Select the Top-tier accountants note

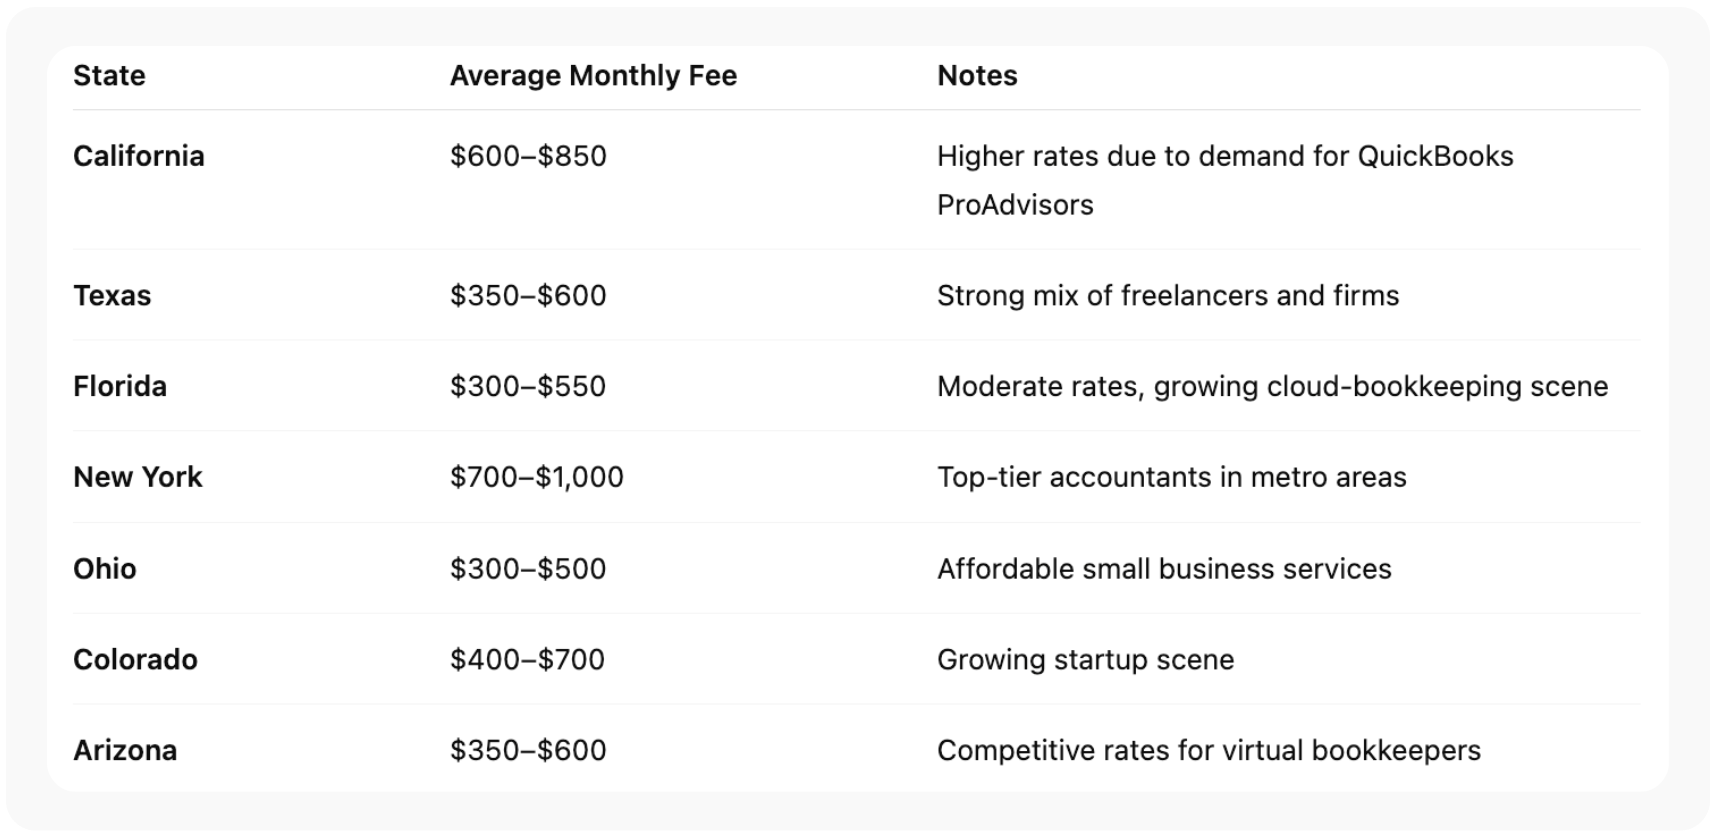click(x=1171, y=477)
